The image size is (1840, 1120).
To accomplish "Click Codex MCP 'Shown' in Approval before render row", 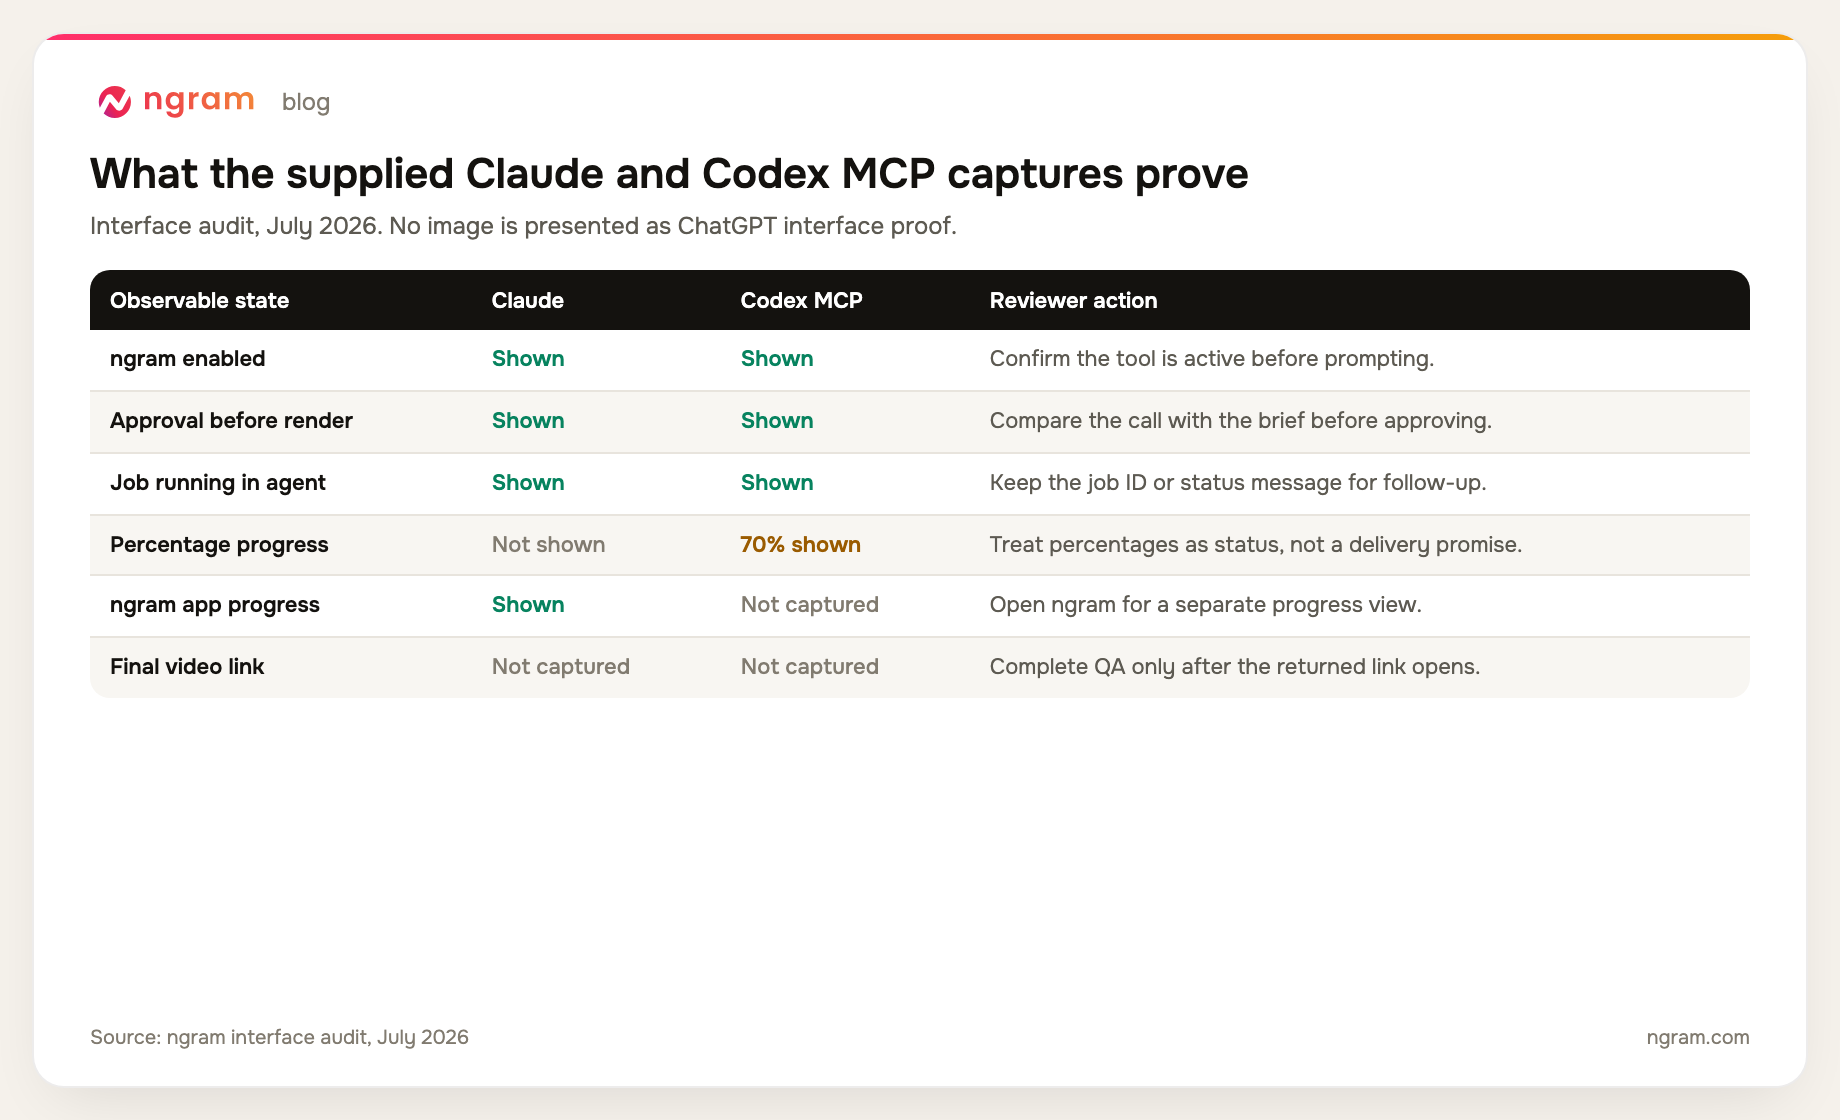I will point(777,420).
